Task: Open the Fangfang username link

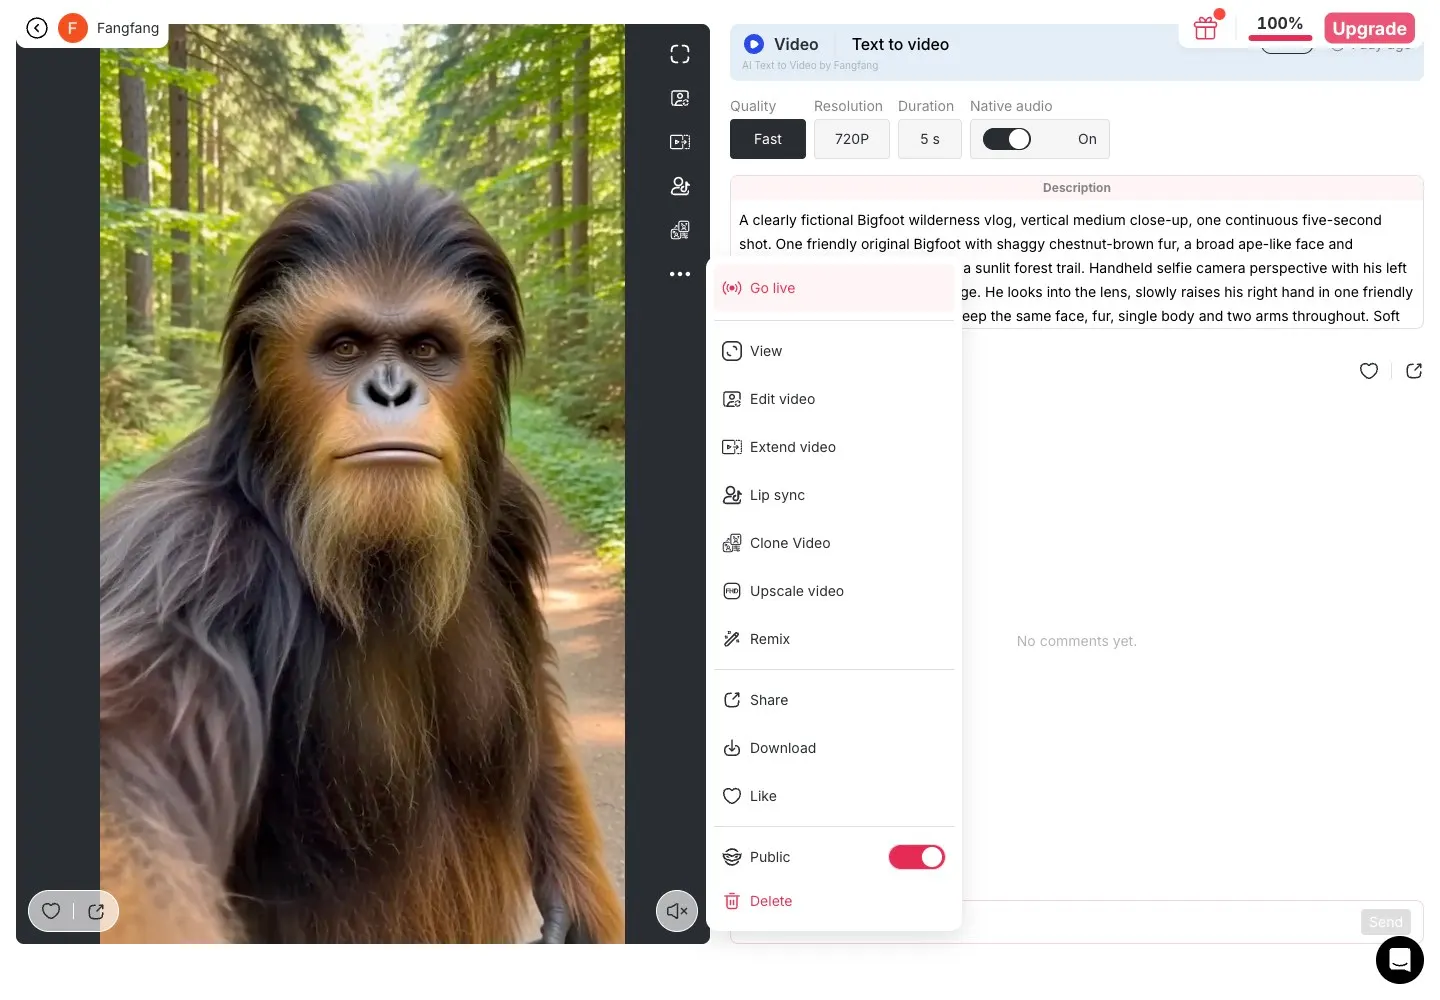Action: click(128, 28)
